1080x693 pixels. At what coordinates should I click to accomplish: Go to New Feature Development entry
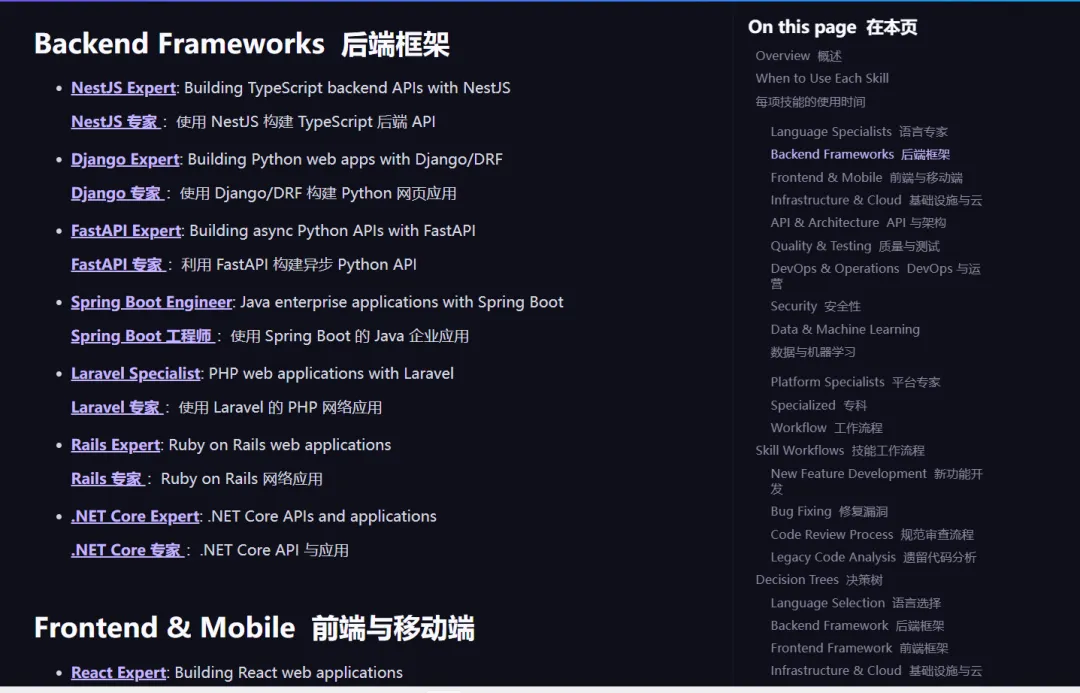(877, 481)
